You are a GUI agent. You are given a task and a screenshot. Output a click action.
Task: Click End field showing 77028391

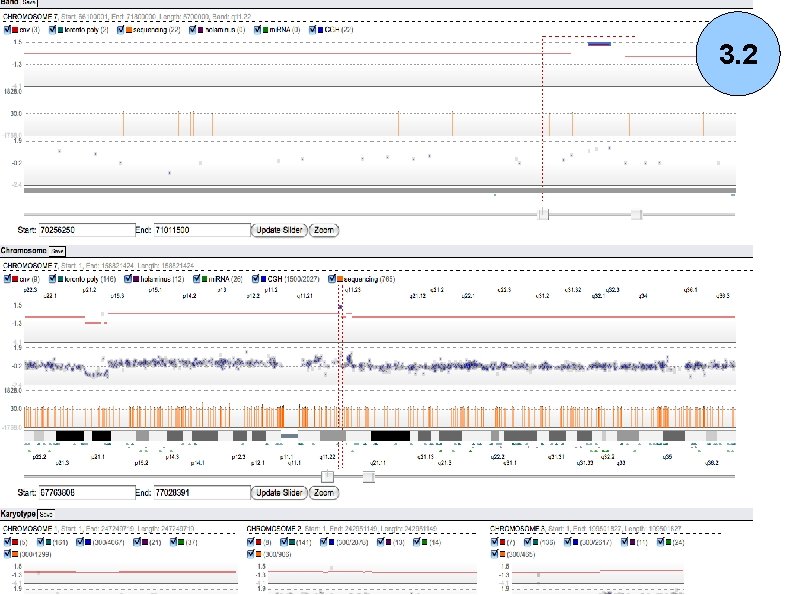pos(202,493)
